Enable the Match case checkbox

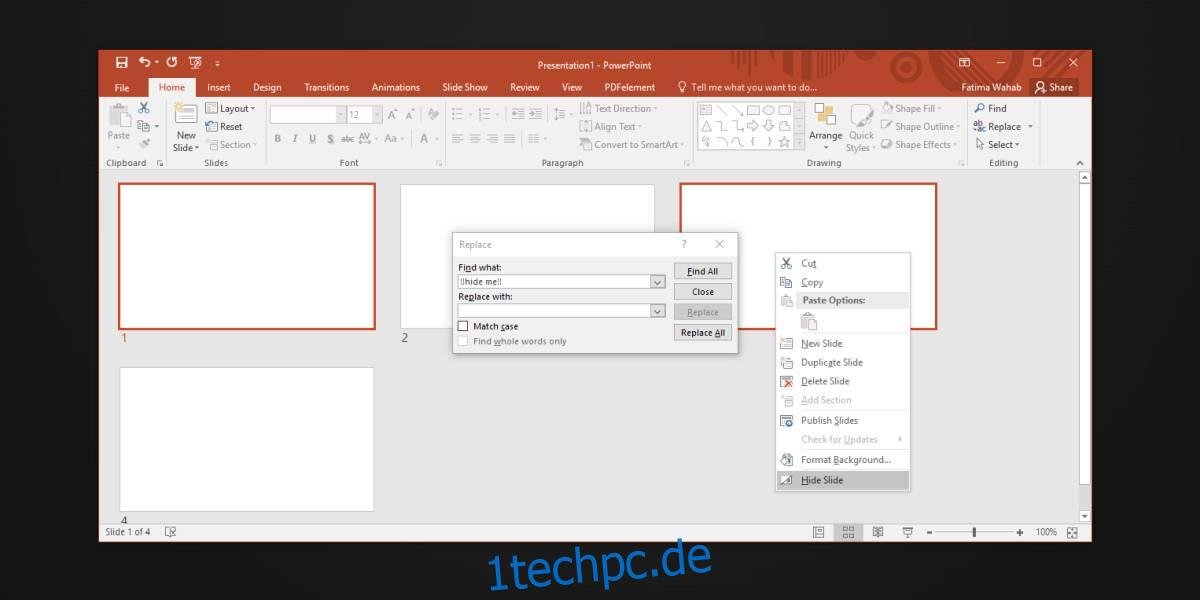[463, 326]
